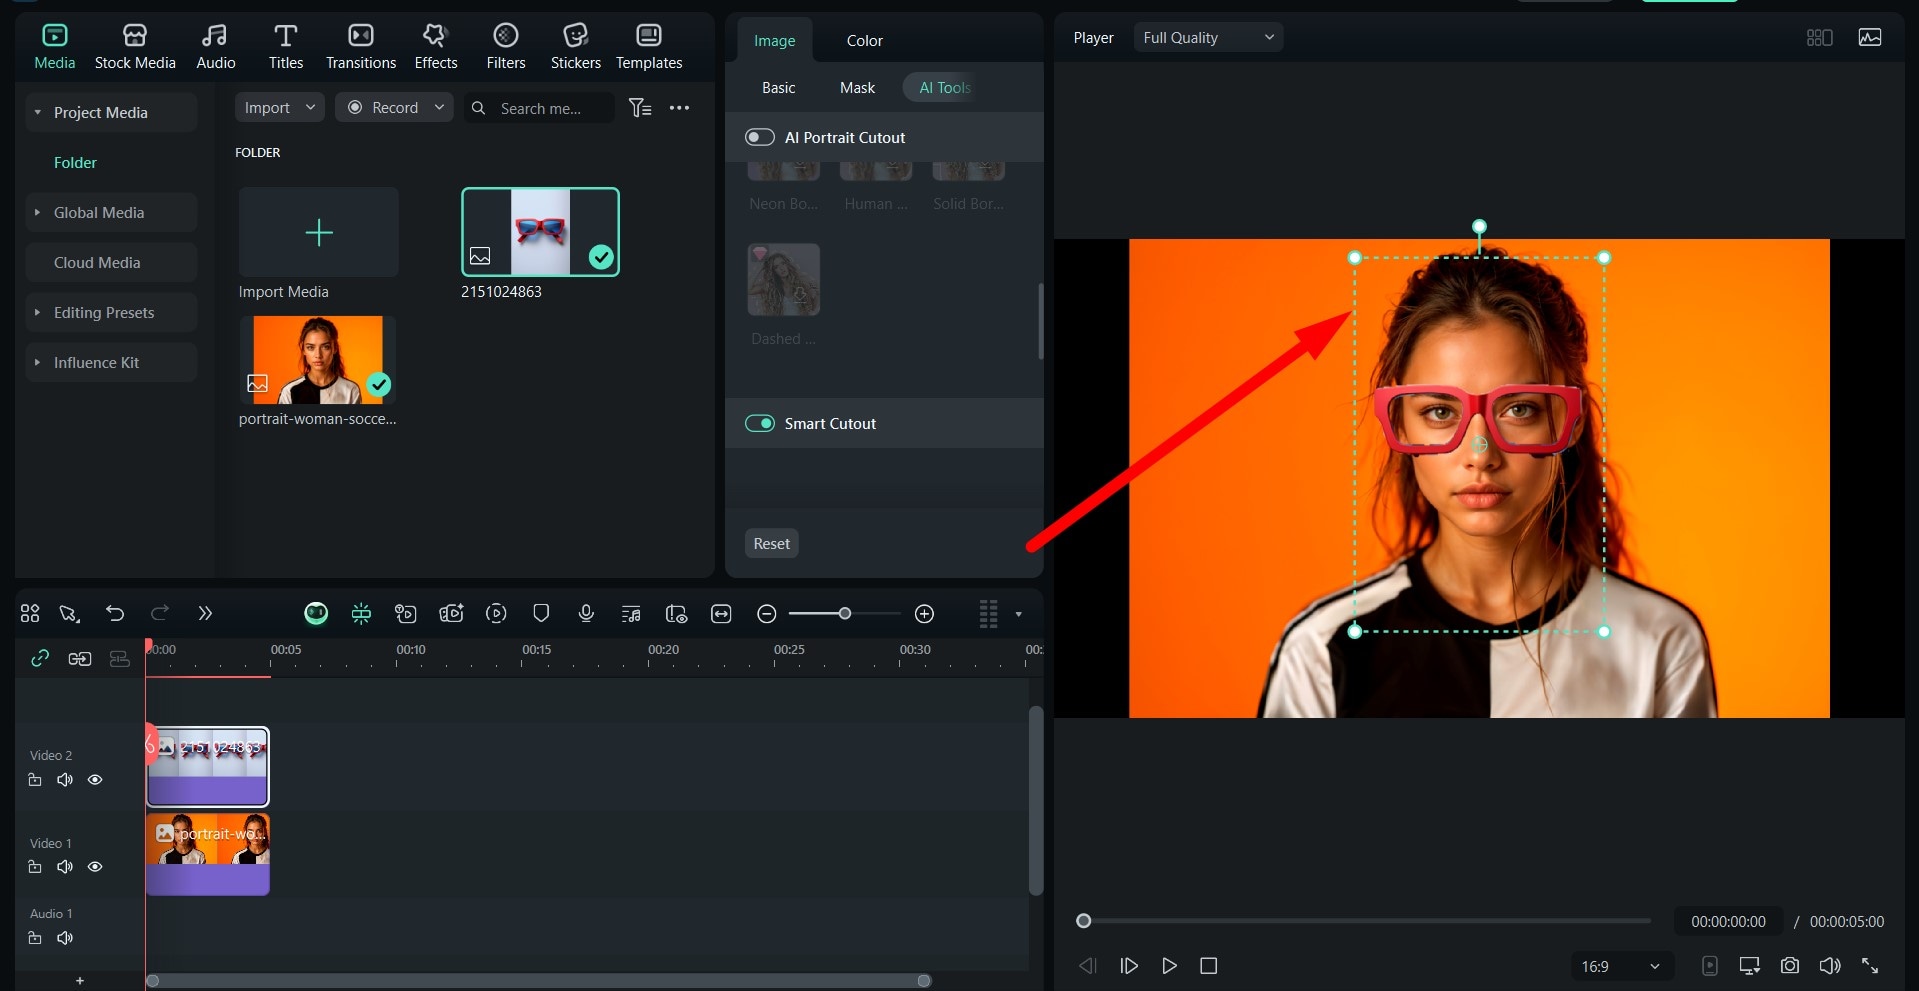Hide the Video 1 track
This screenshot has width=1919, height=991.
[x=95, y=867]
